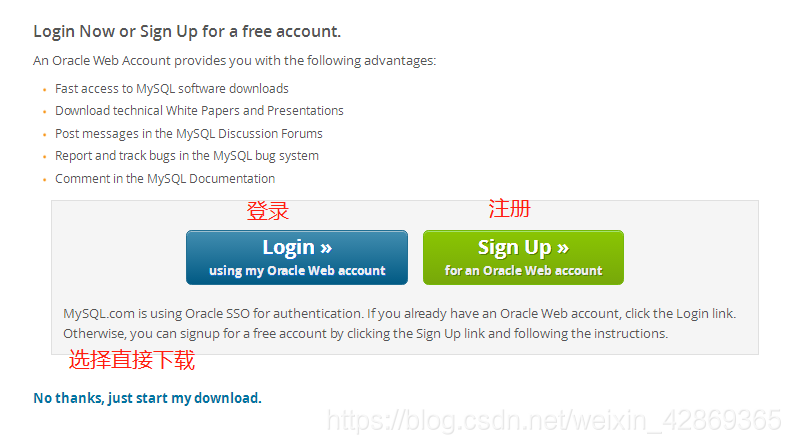Click the red 登录 annotation above Login
The width and height of the screenshot is (791, 444).
tap(268, 211)
